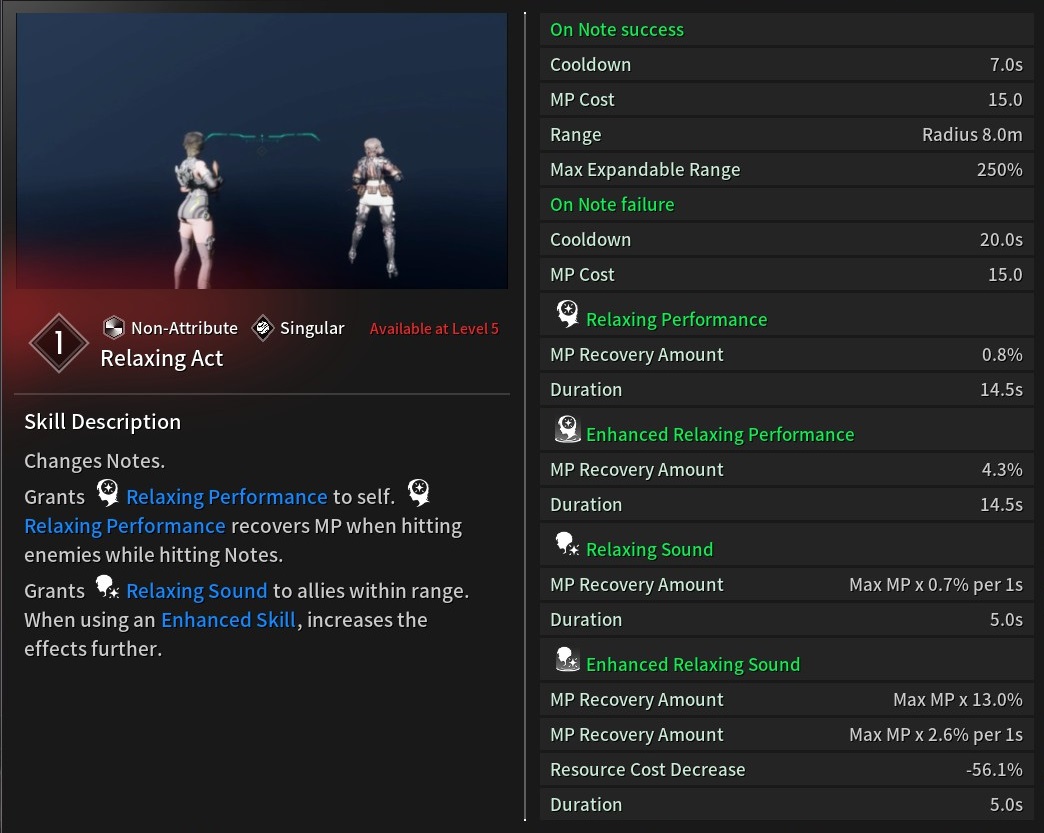Click the Relaxing Sound icon in stats header
This screenshot has width=1044, height=833.
click(567, 544)
